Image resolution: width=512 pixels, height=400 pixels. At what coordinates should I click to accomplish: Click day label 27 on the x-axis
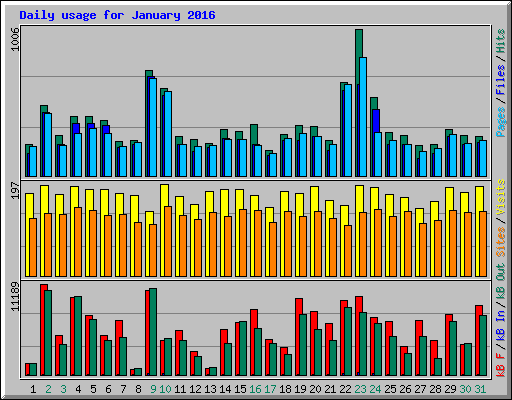420,389
